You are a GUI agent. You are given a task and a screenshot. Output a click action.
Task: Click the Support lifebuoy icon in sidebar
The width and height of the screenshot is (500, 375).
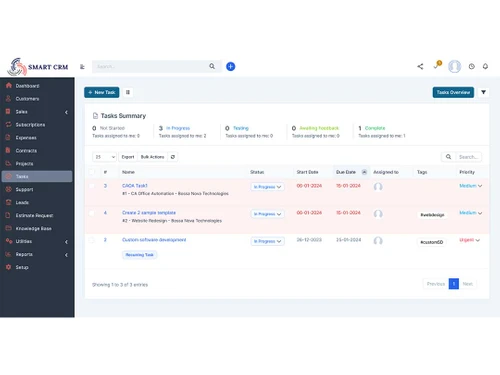pos(9,189)
